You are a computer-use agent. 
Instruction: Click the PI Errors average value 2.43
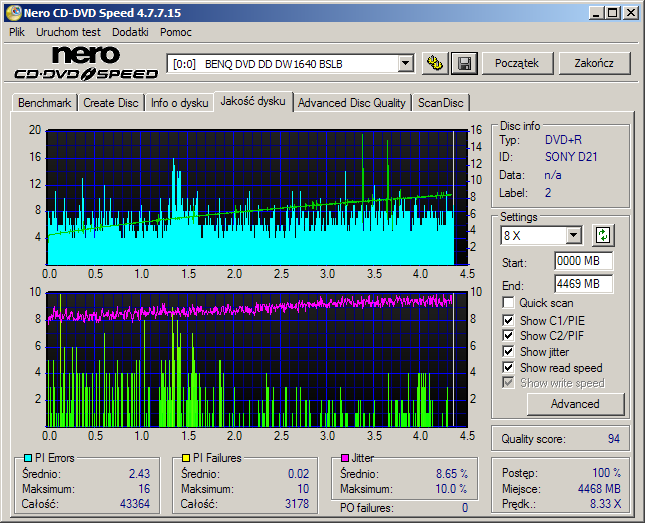(139, 474)
